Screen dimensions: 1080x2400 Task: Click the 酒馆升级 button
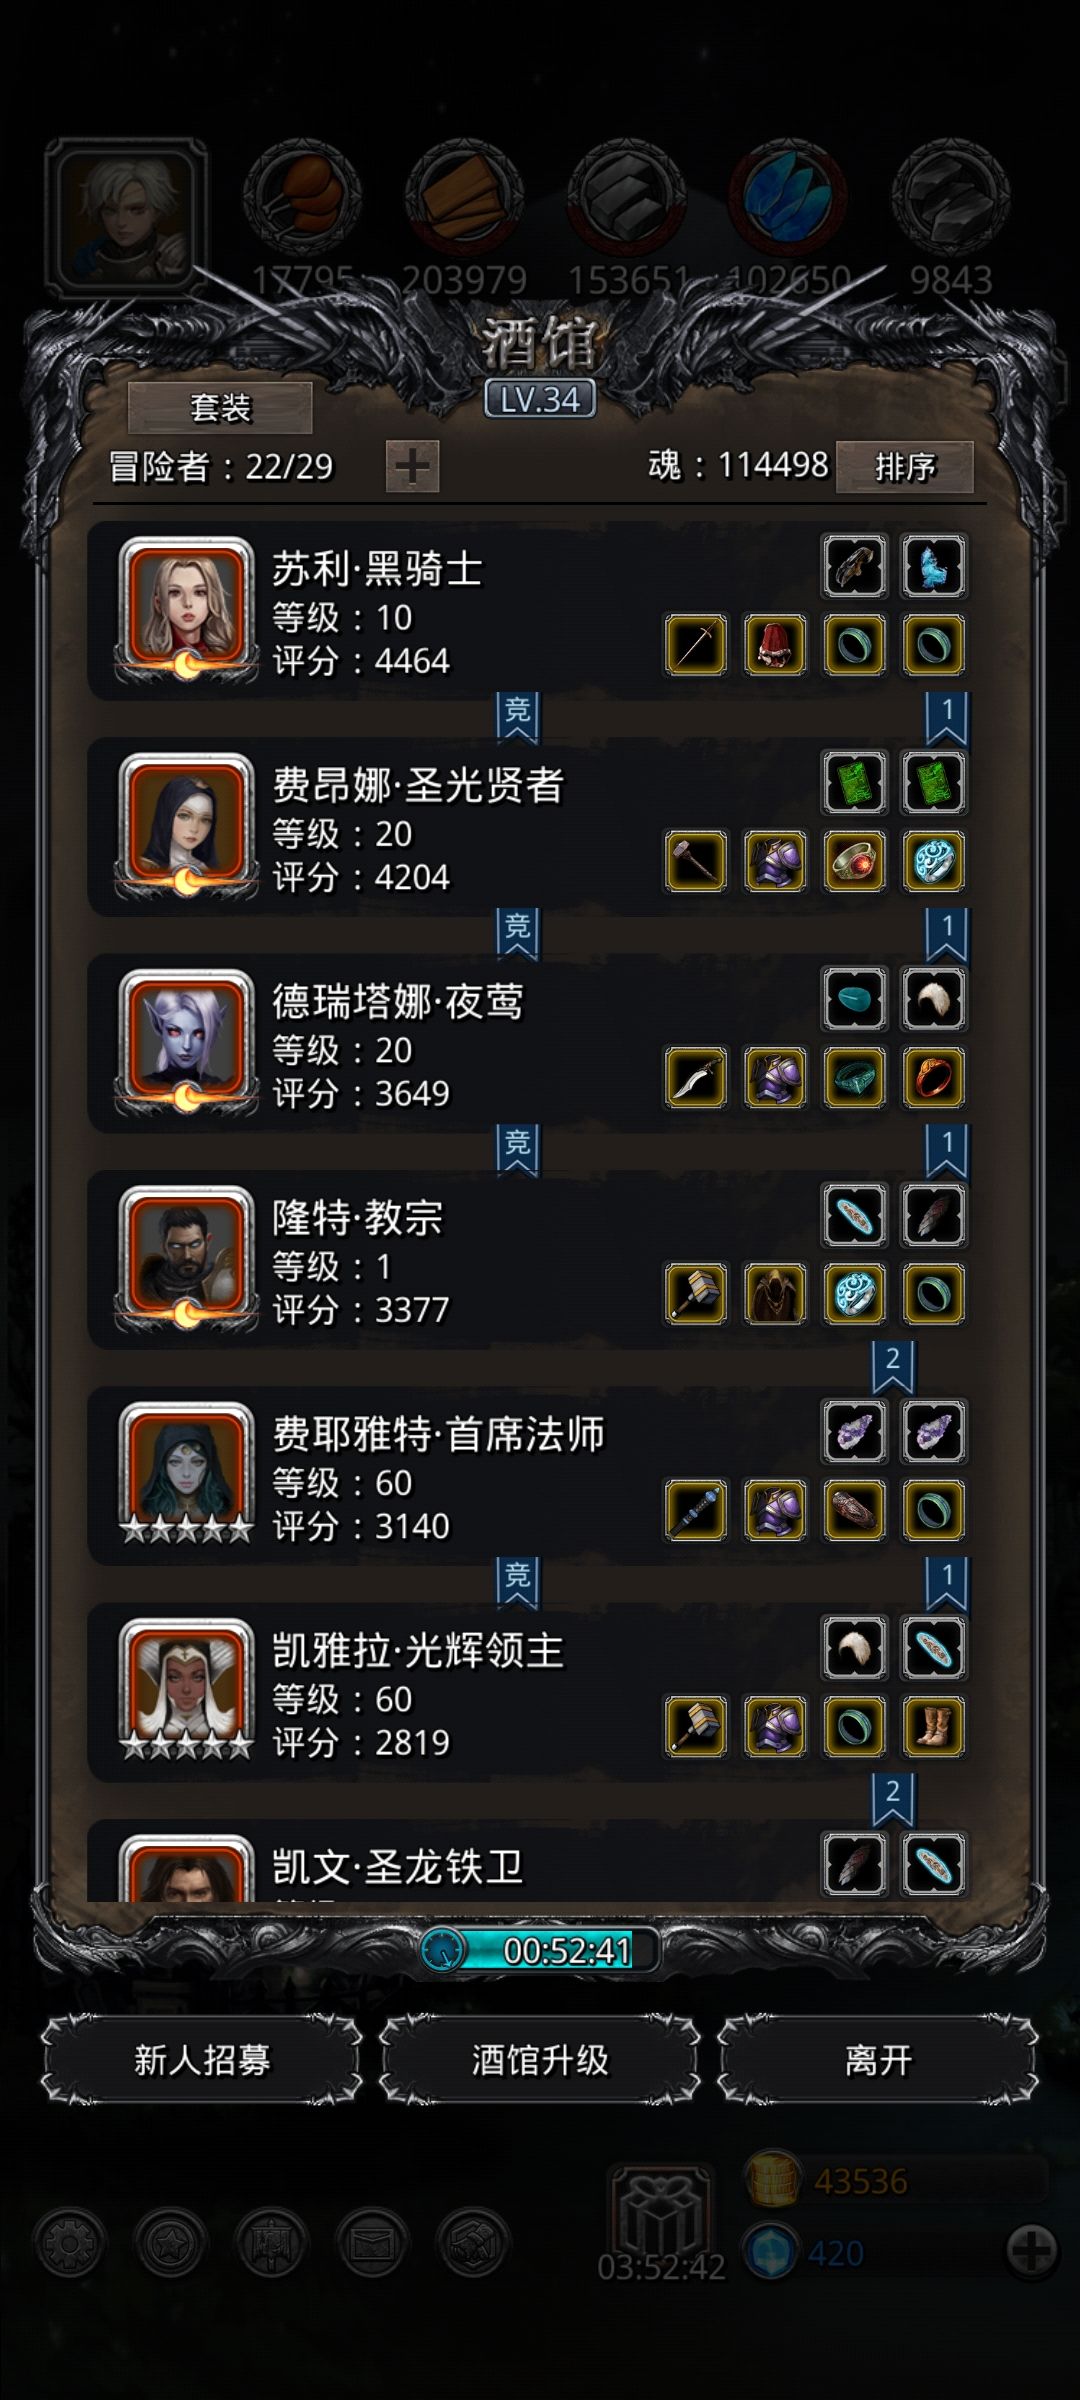[540, 2060]
